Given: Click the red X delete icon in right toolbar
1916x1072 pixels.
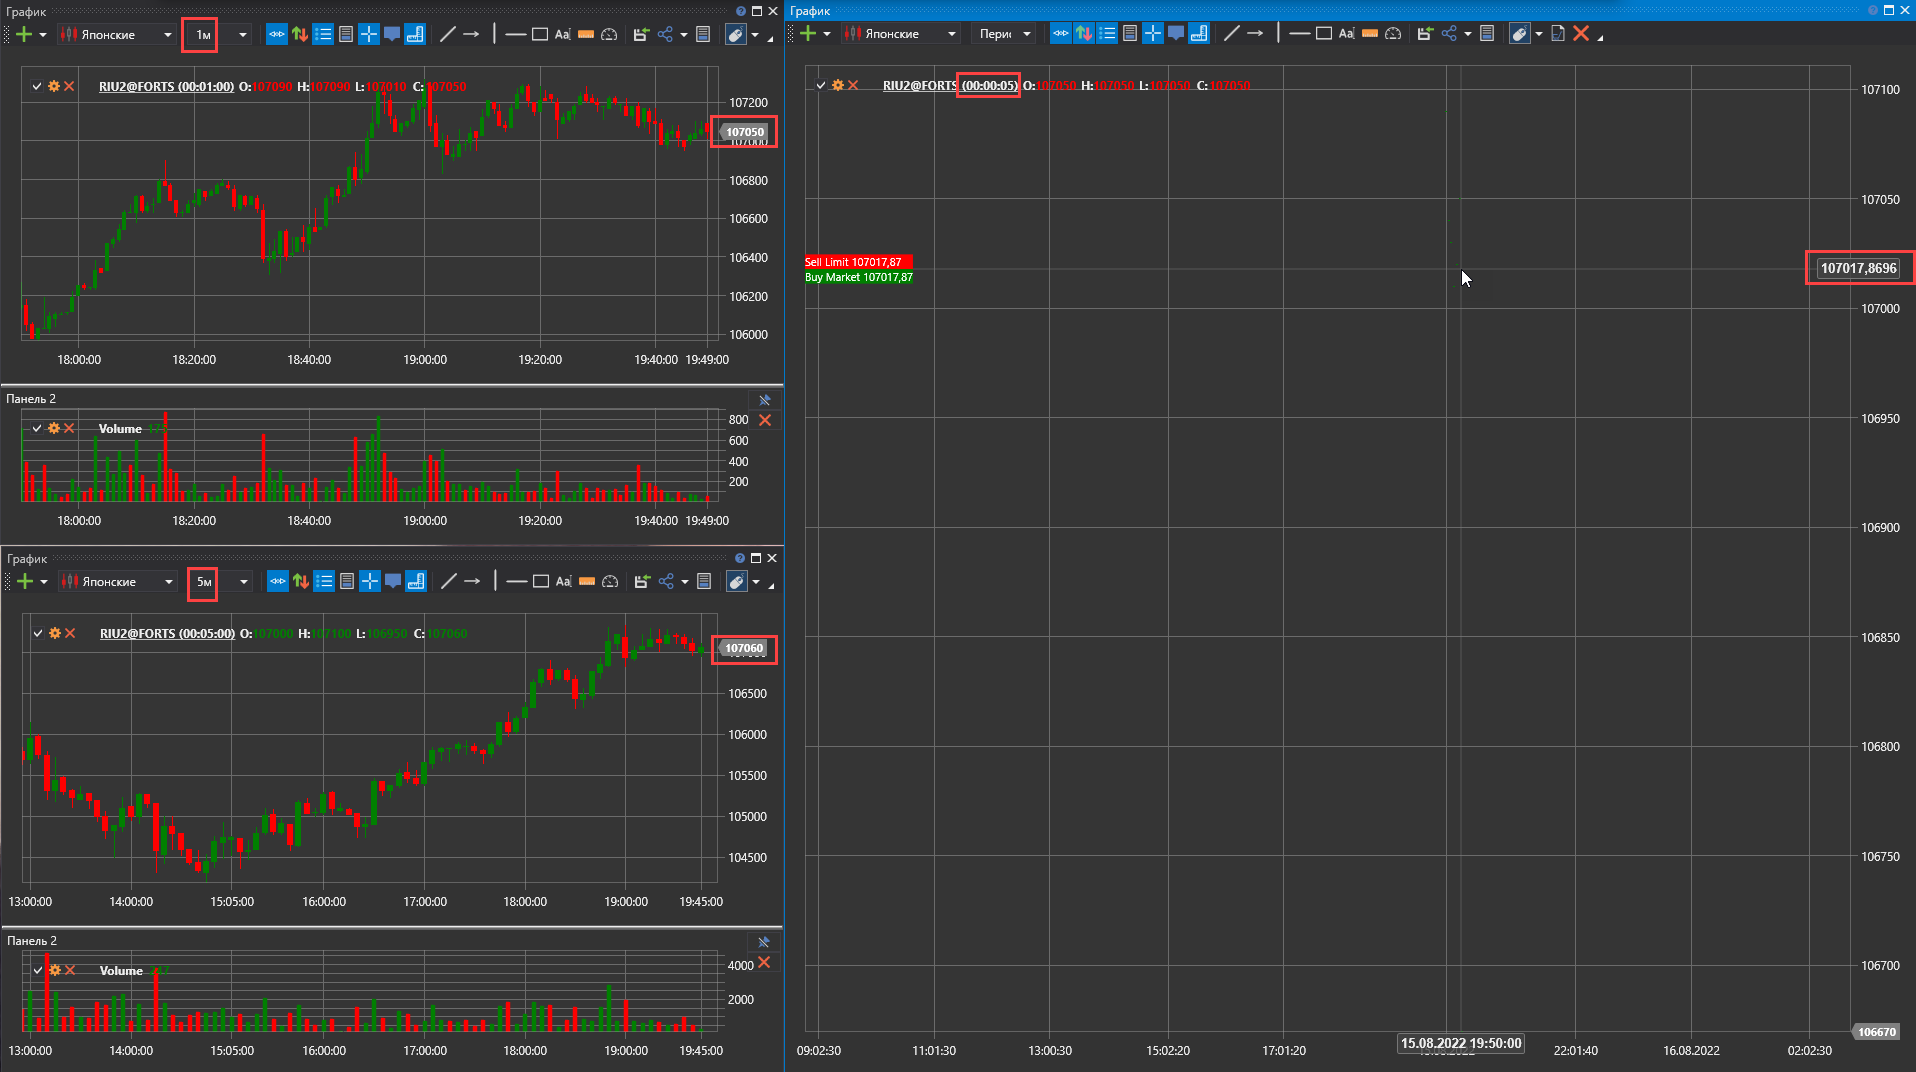Looking at the screenshot, I should tap(1581, 34).
